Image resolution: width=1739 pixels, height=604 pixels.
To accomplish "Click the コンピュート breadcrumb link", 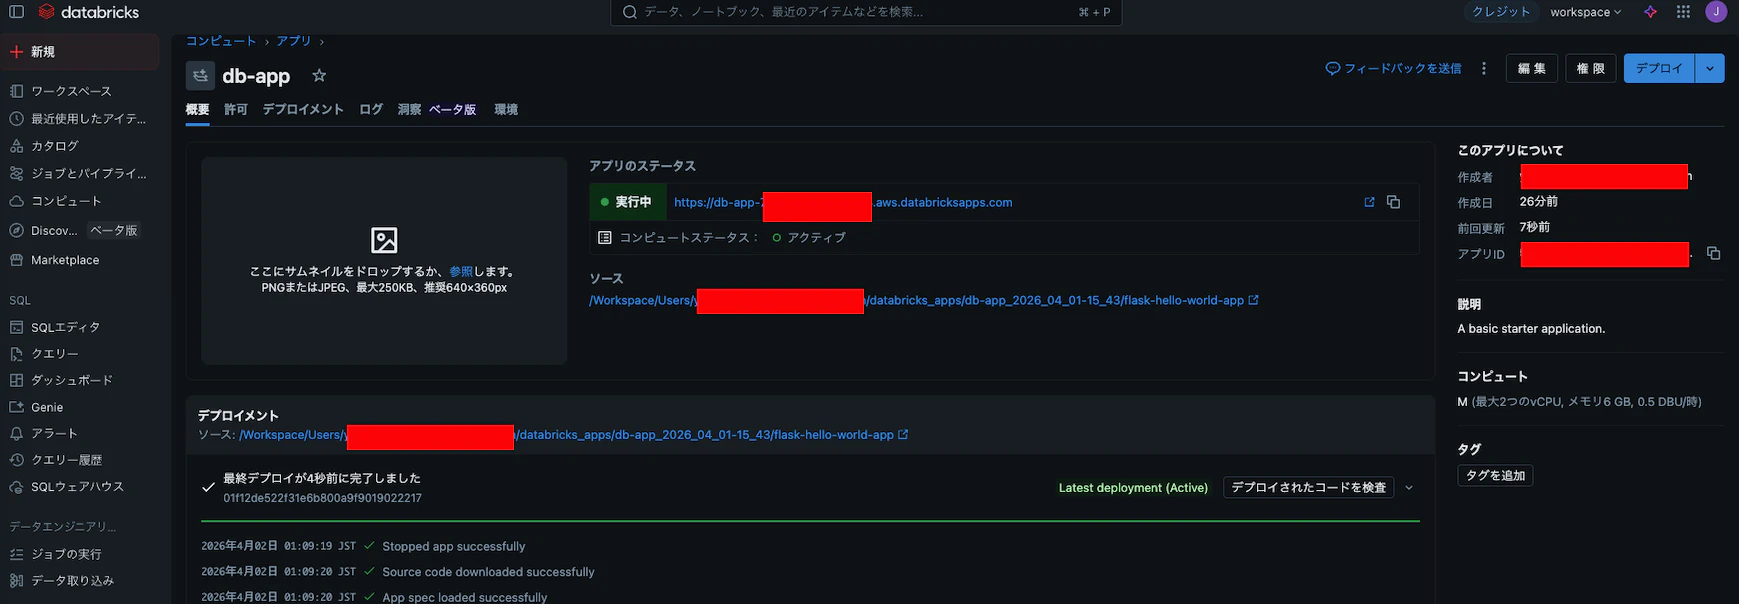I will click(221, 41).
